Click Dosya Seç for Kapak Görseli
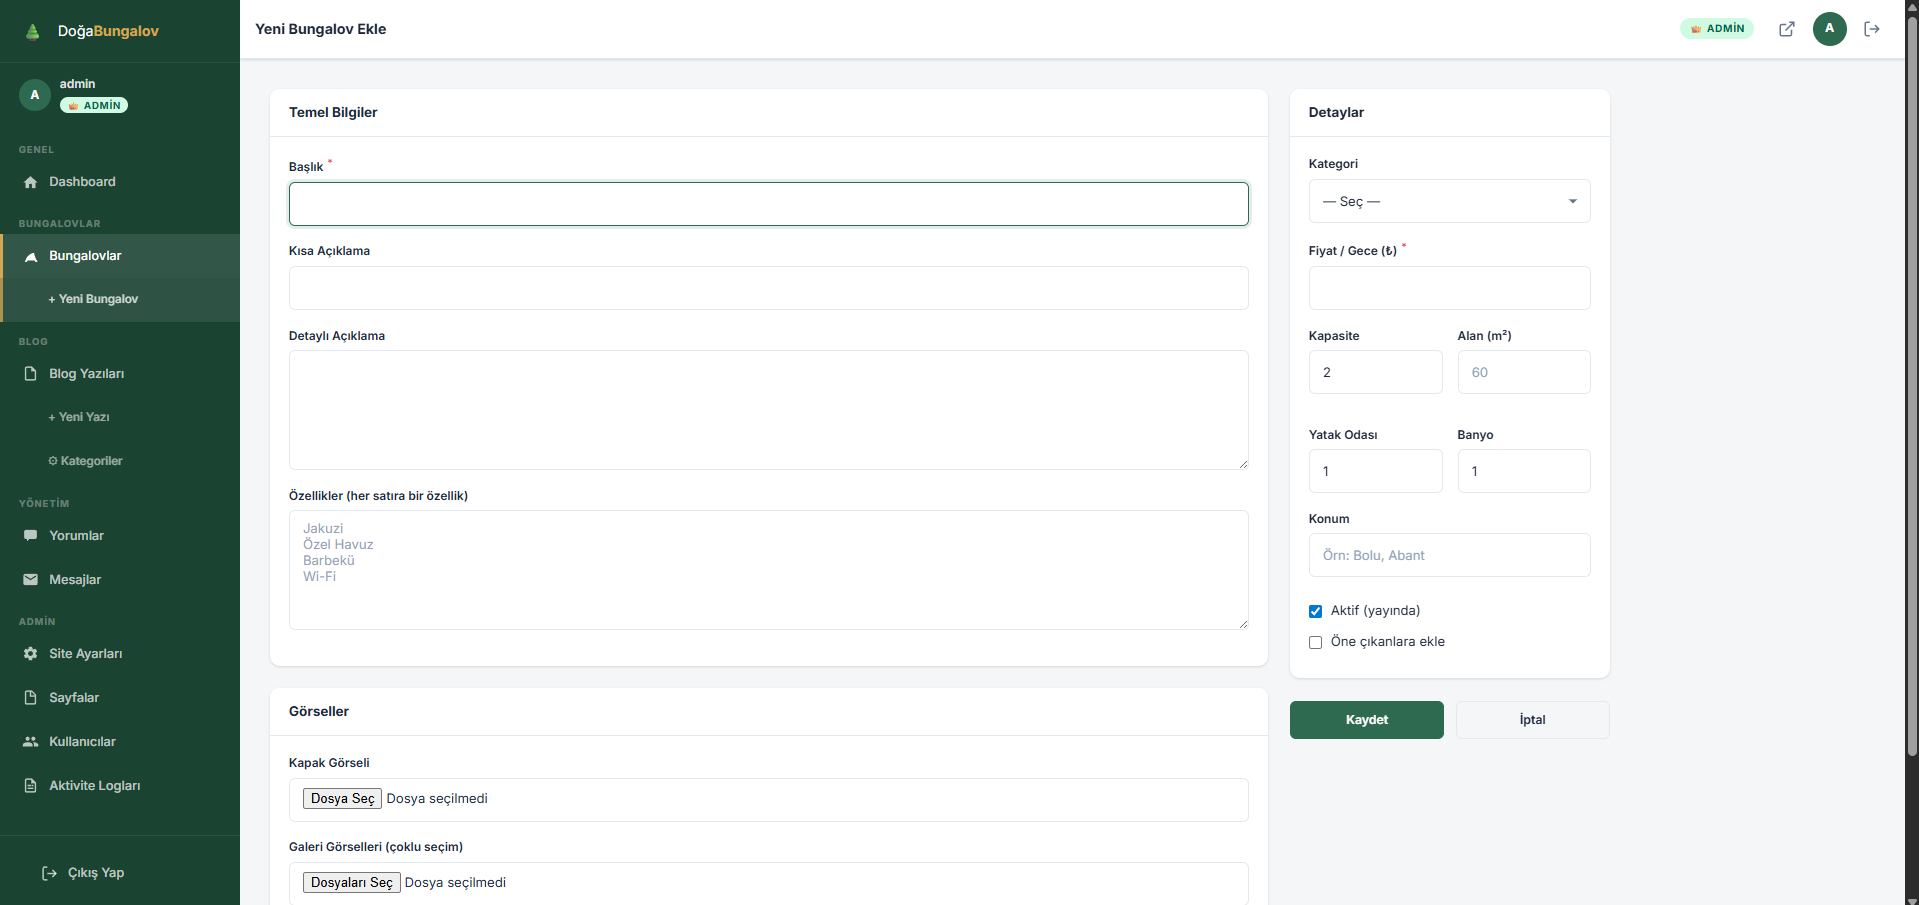The height and width of the screenshot is (905, 1919). click(342, 799)
